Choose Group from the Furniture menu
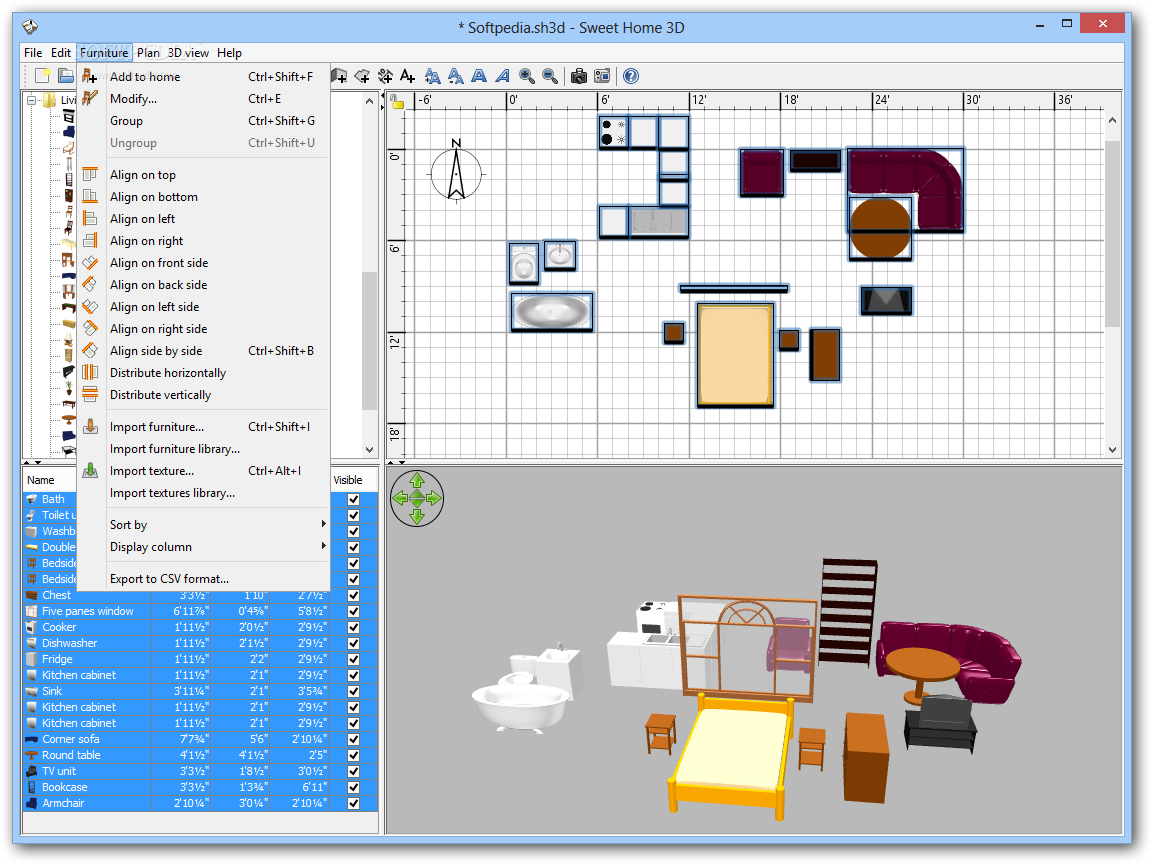Image resolution: width=1152 pixels, height=864 pixels. coord(204,120)
